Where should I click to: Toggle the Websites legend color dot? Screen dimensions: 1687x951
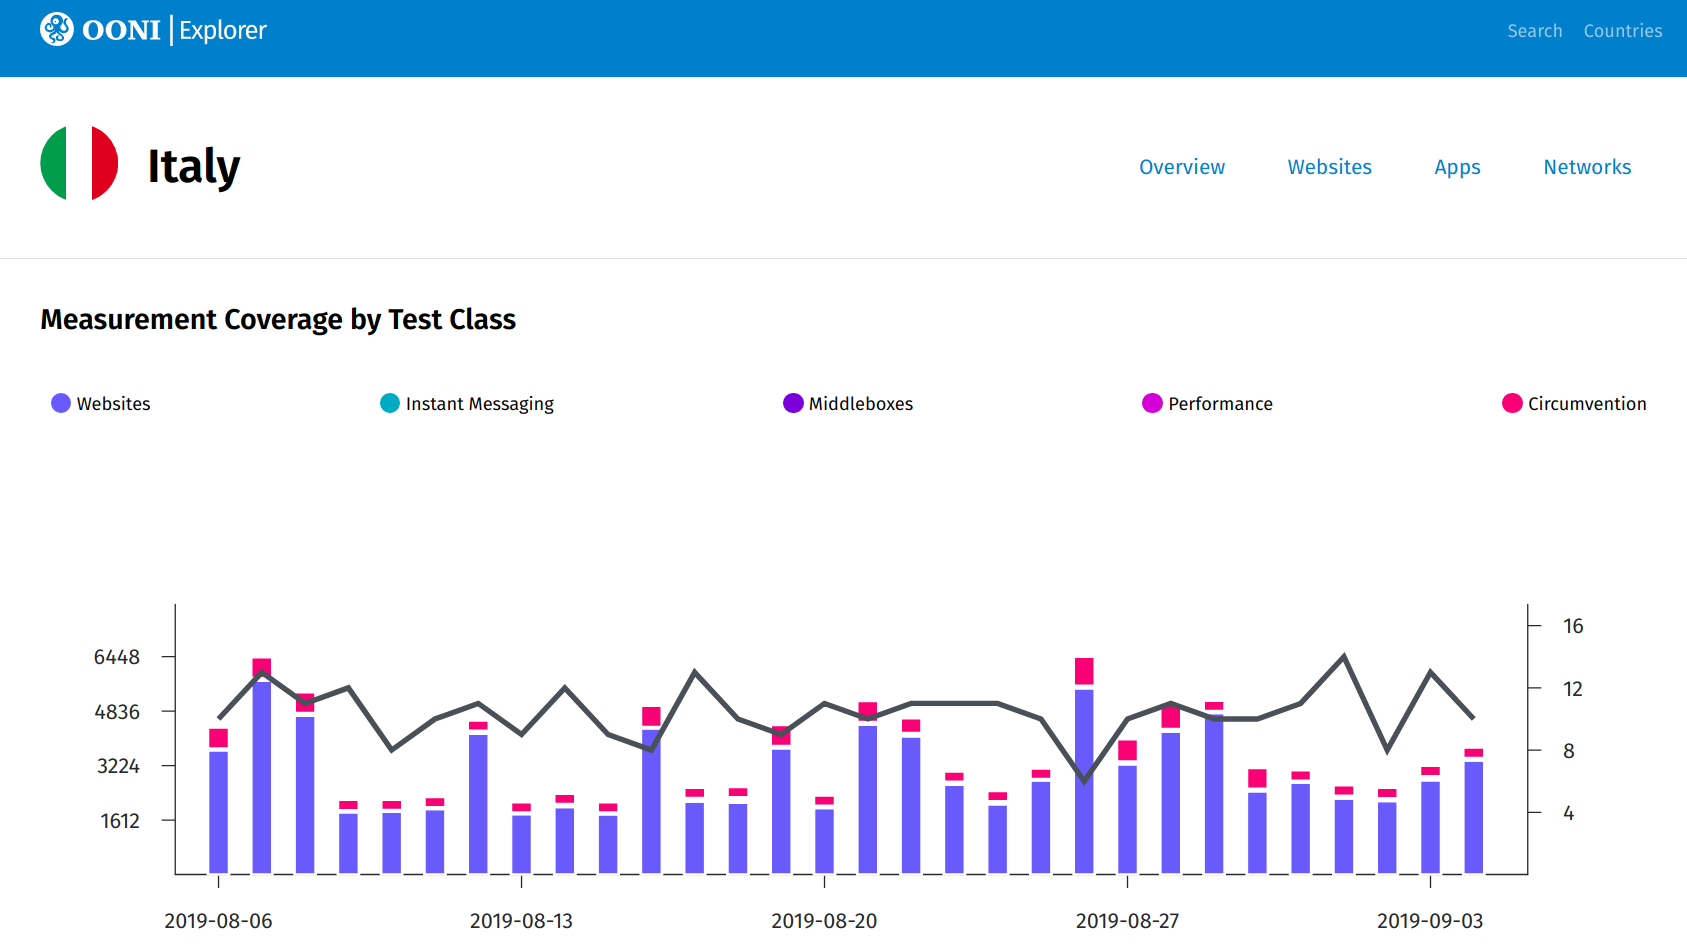(x=61, y=403)
